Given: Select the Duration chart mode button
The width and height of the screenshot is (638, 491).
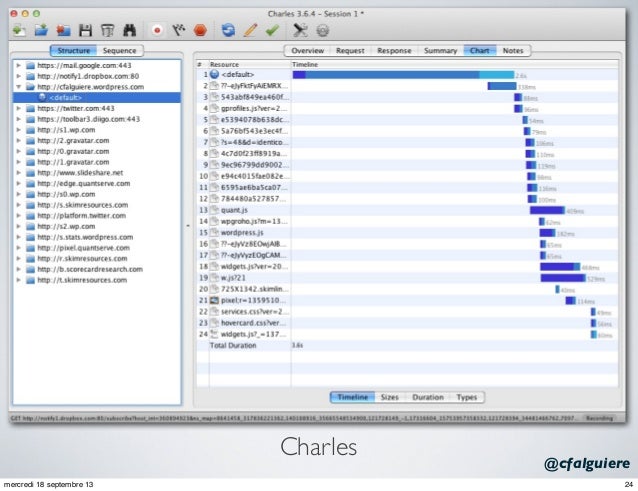Looking at the screenshot, I should [428, 397].
